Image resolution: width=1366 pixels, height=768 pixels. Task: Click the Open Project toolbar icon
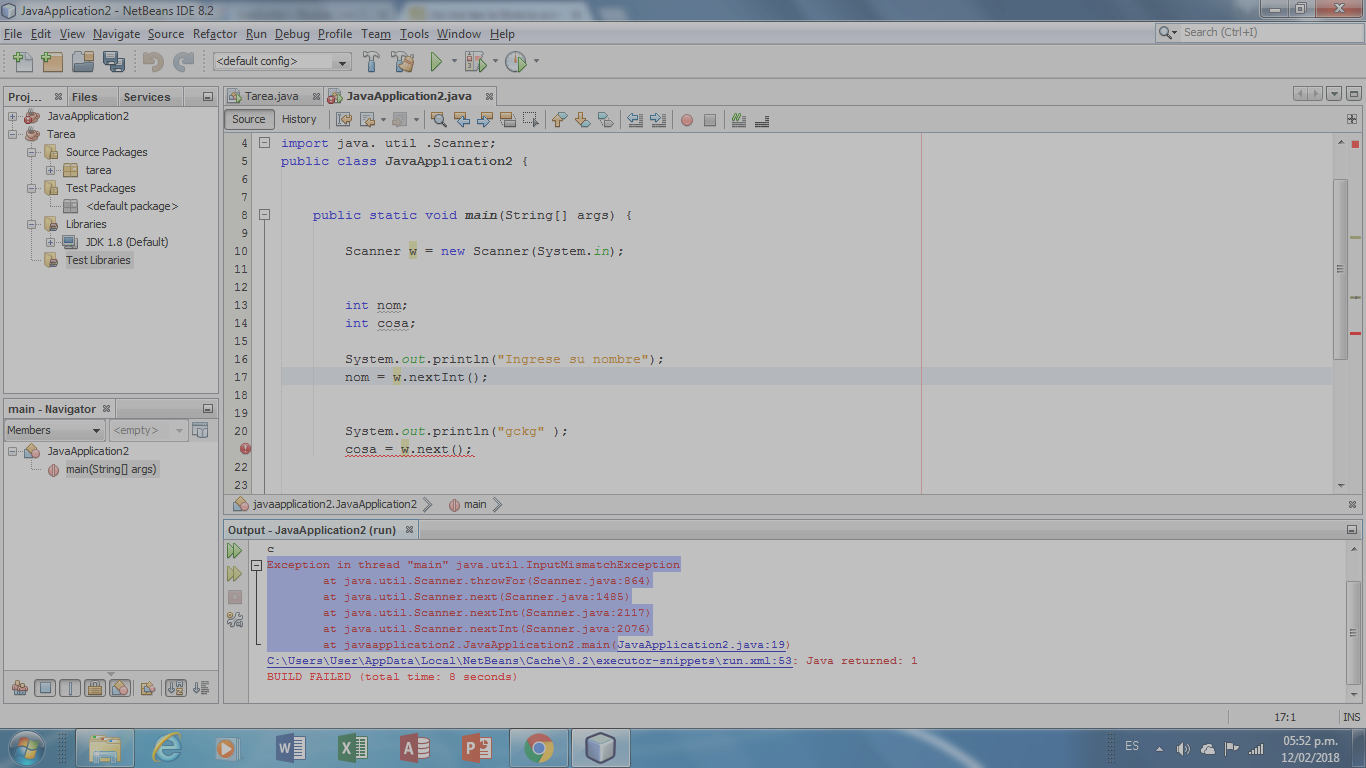[83, 62]
